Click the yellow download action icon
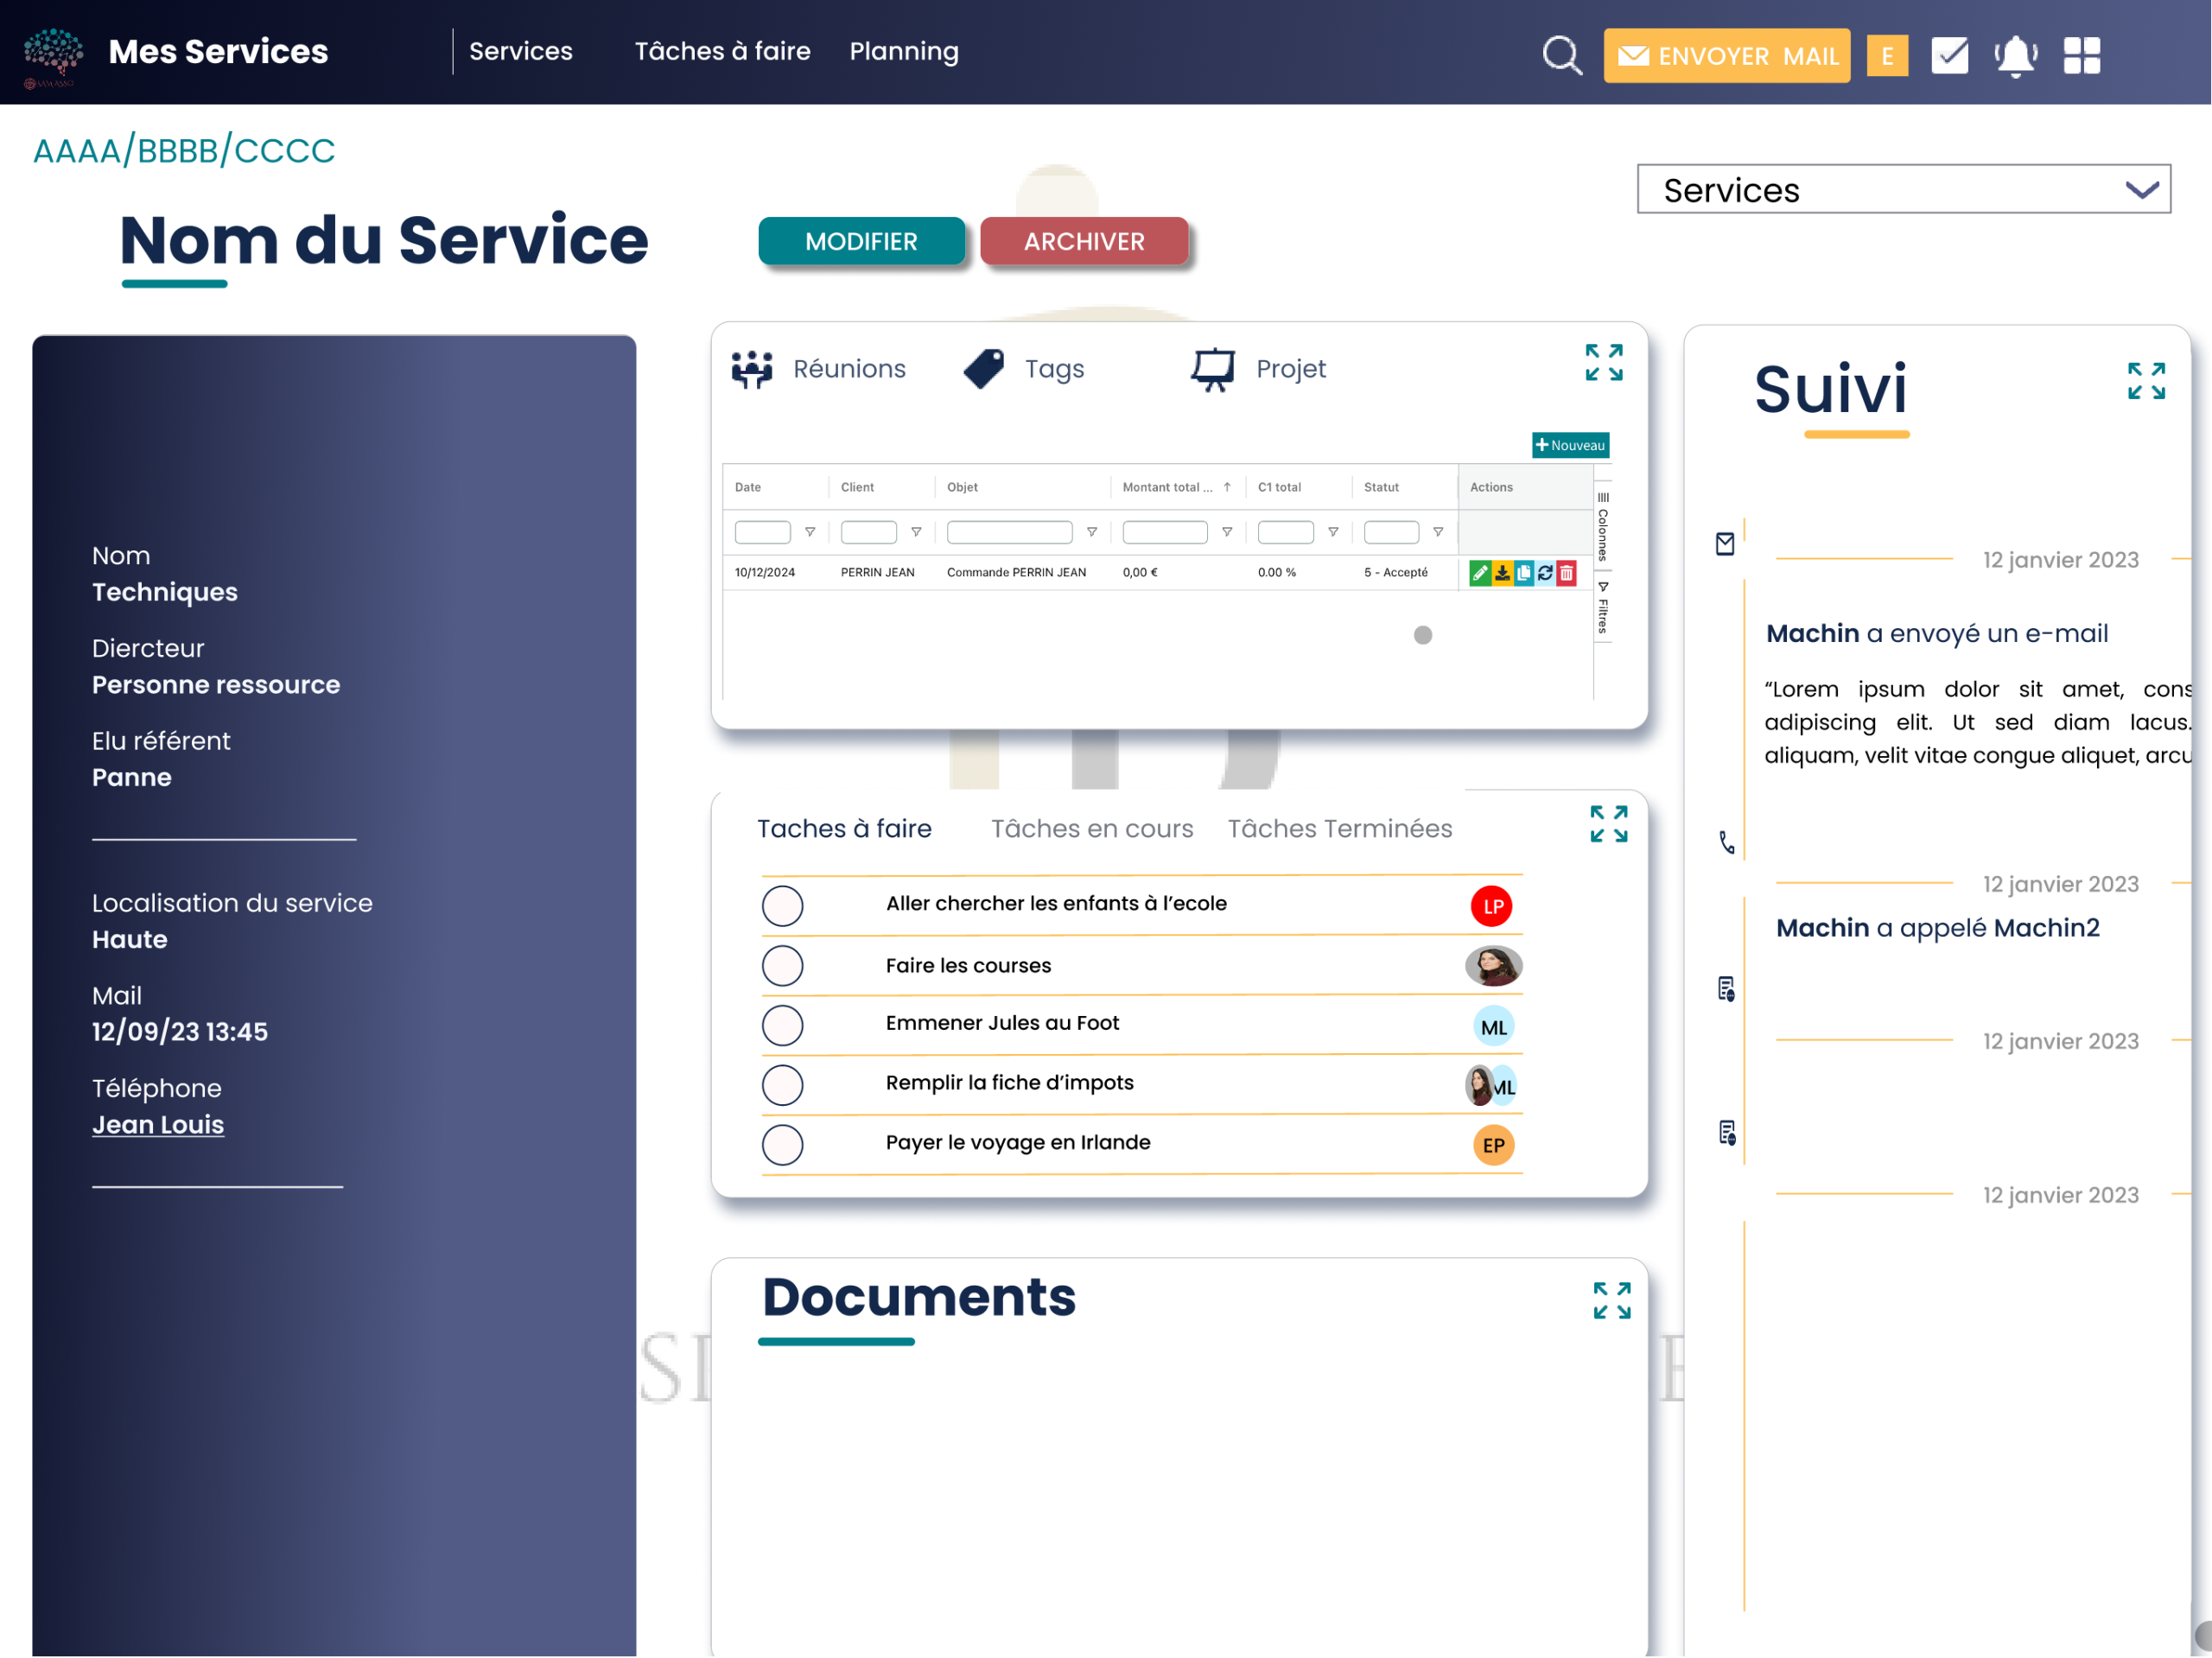Screen dimensions: 2212x1658 tap(1502, 572)
